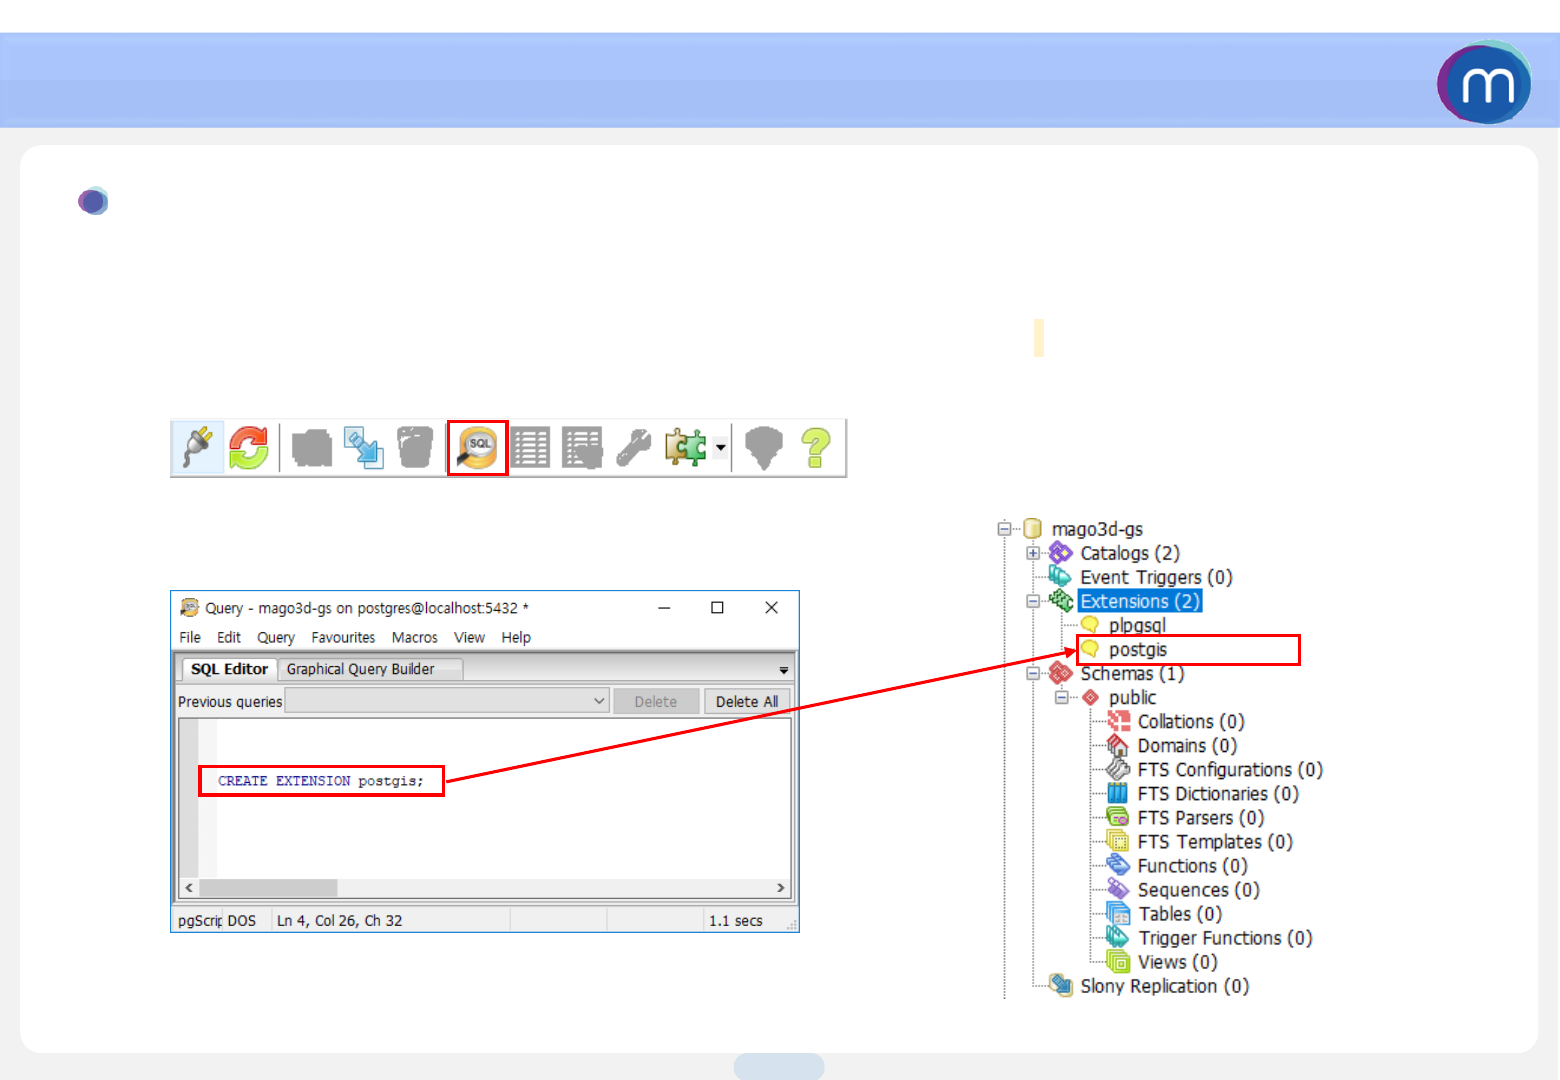The image size is (1560, 1080).
Task: Select the Extensions (2) tree item
Action: [1140, 601]
